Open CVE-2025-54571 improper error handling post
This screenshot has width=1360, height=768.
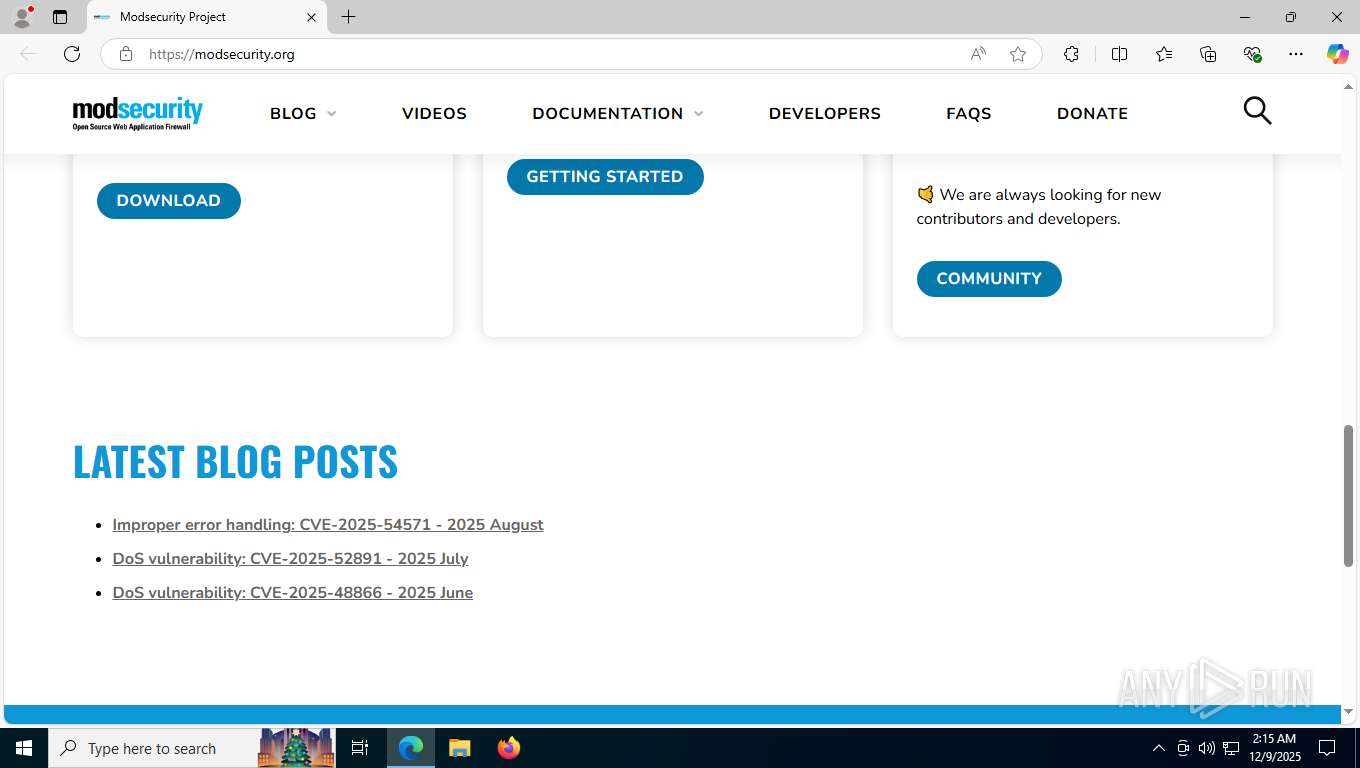pos(328,525)
